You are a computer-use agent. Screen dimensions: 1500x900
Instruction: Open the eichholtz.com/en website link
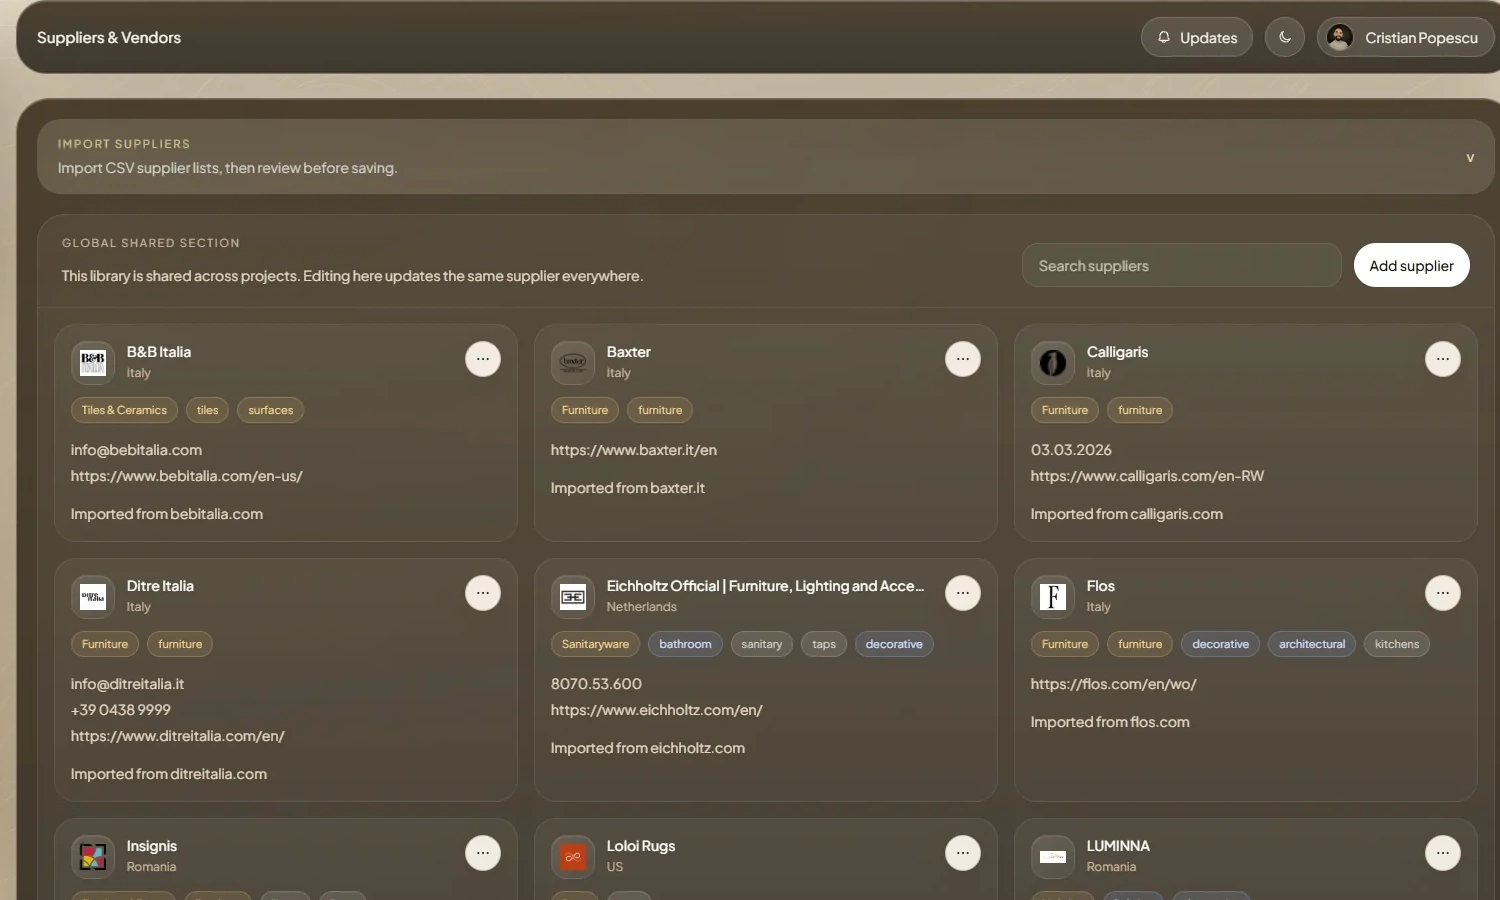656,710
